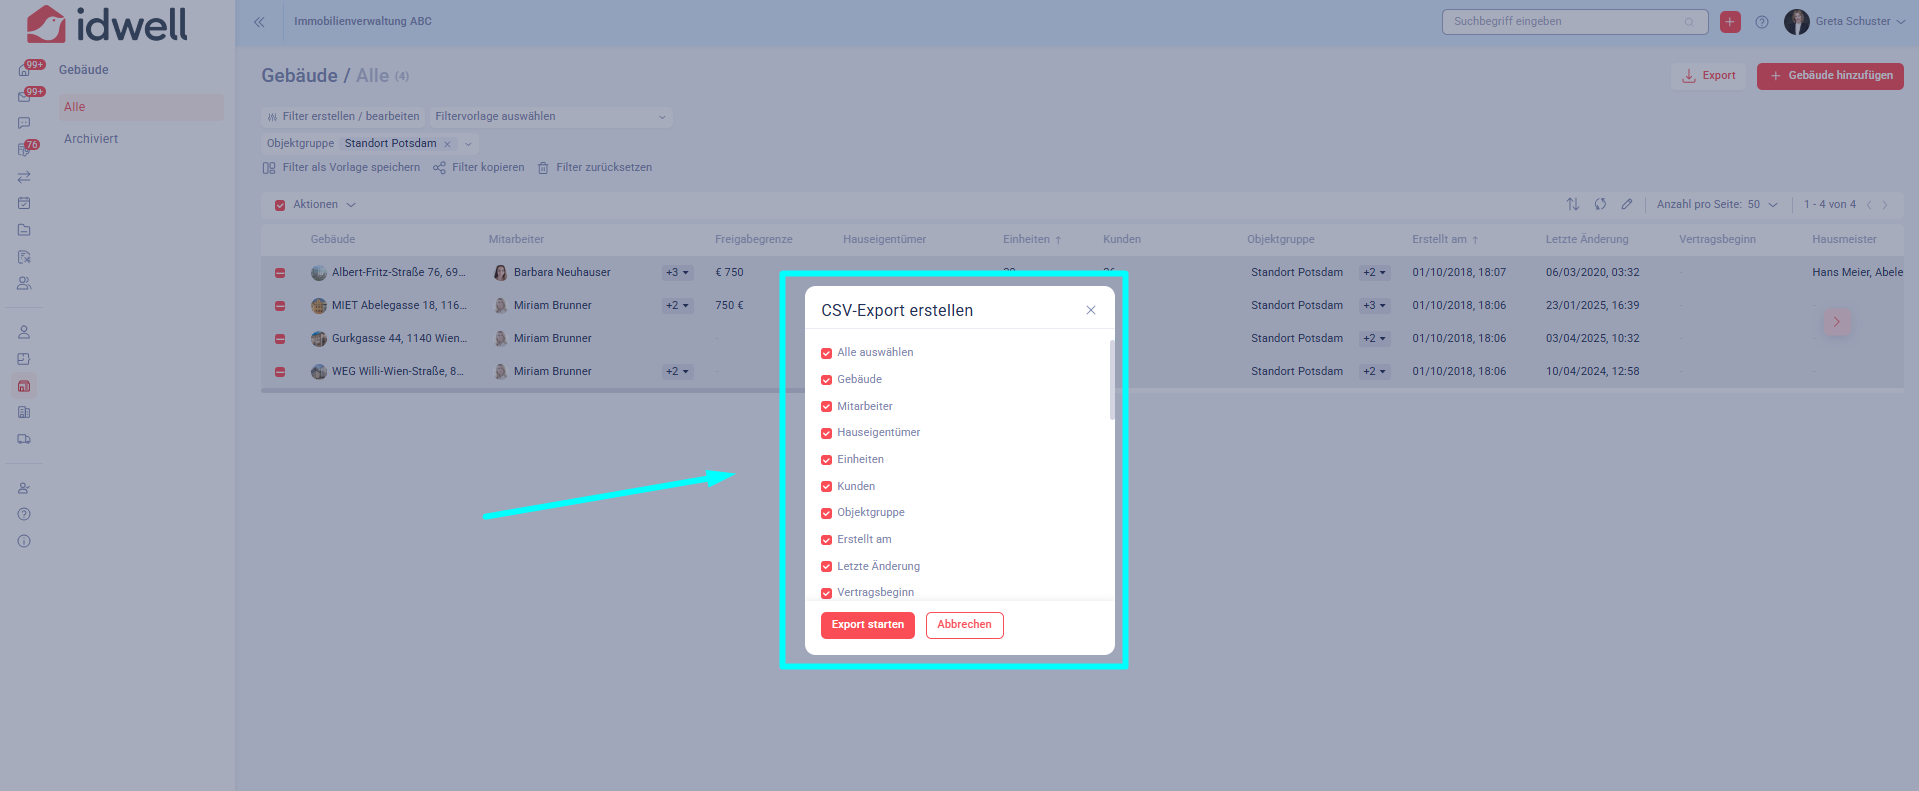This screenshot has width=1919, height=791.
Task: Click the 'Export starten' button
Action: click(x=867, y=625)
